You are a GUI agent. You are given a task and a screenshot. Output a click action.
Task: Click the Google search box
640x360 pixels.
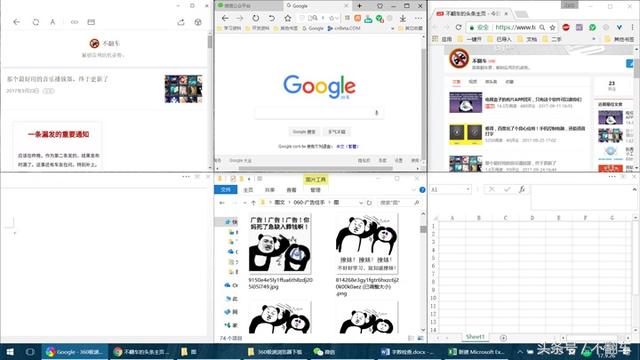[x=319, y=113]
